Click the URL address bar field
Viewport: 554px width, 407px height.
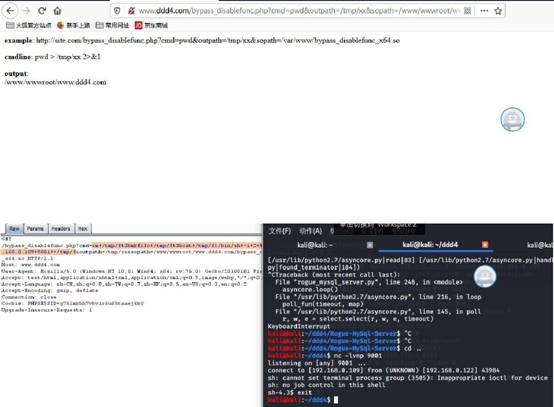(x=299, y=11)
